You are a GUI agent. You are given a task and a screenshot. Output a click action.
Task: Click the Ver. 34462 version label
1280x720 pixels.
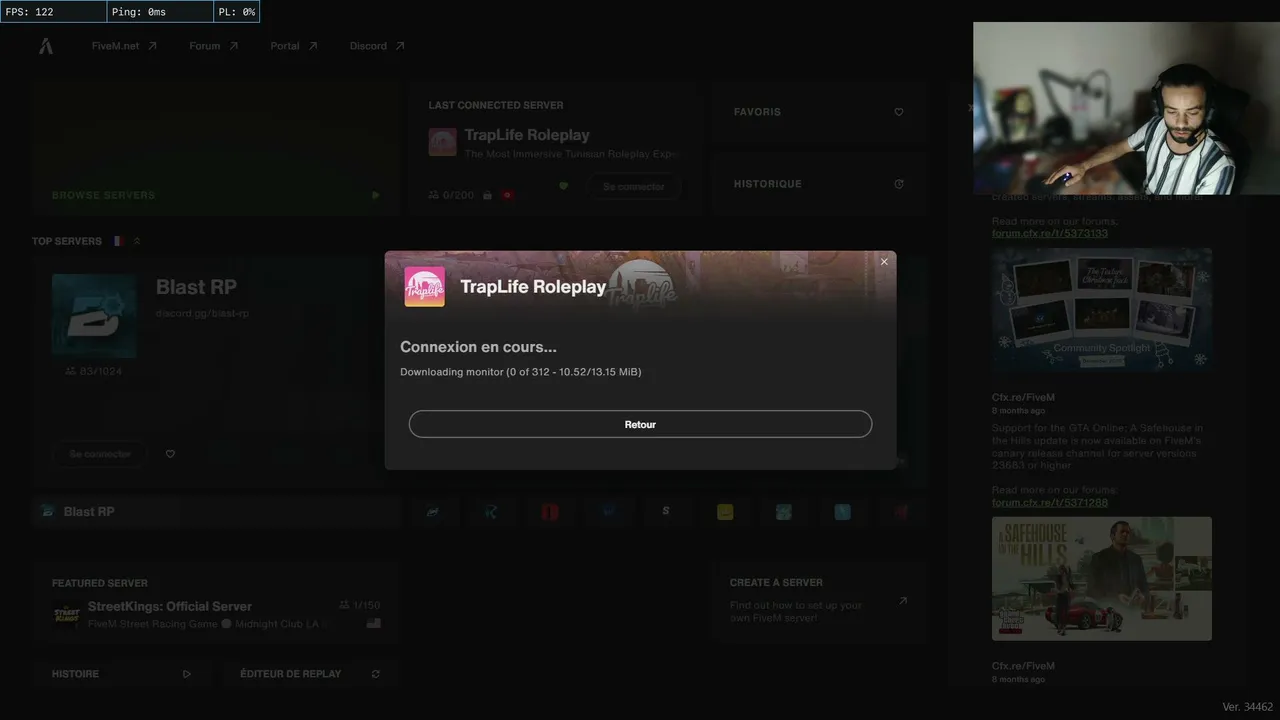click(x=1248, y=707)
